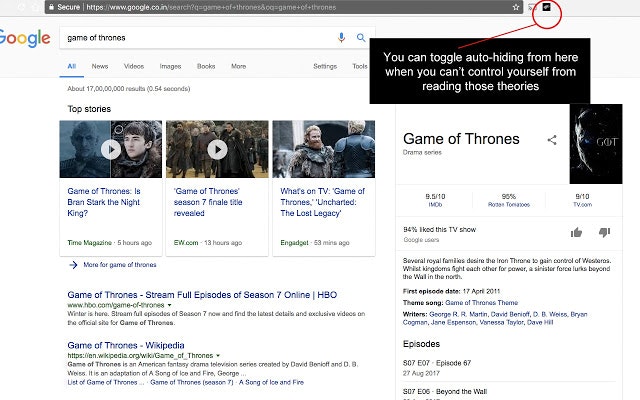Open season 7 finale title revealed story

208,202
